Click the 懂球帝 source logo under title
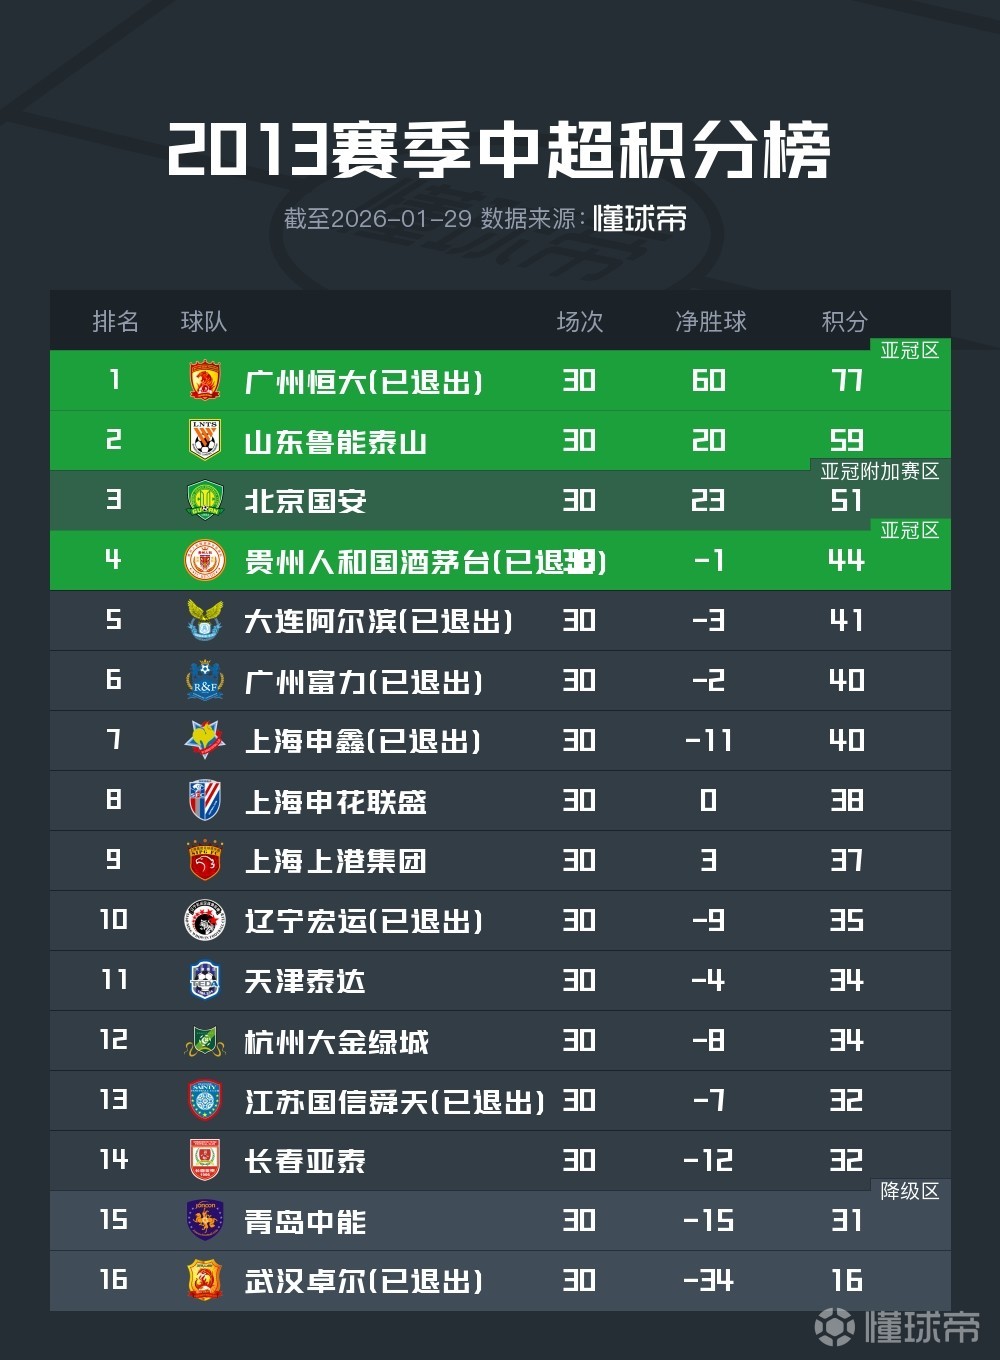 [x=640, y=218]
